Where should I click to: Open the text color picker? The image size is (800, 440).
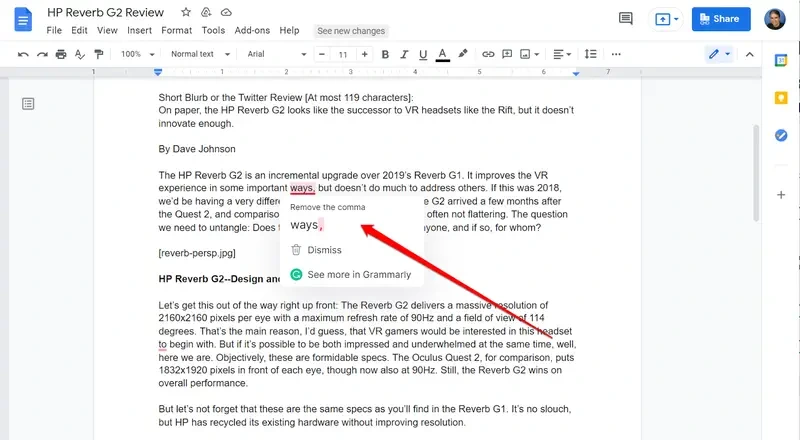[x=442, y=54]
